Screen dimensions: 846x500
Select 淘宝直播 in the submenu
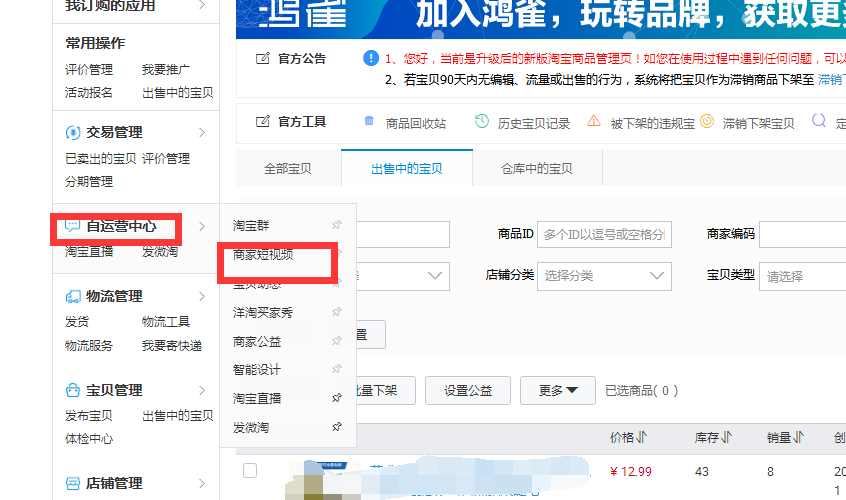tap(257, 399)
